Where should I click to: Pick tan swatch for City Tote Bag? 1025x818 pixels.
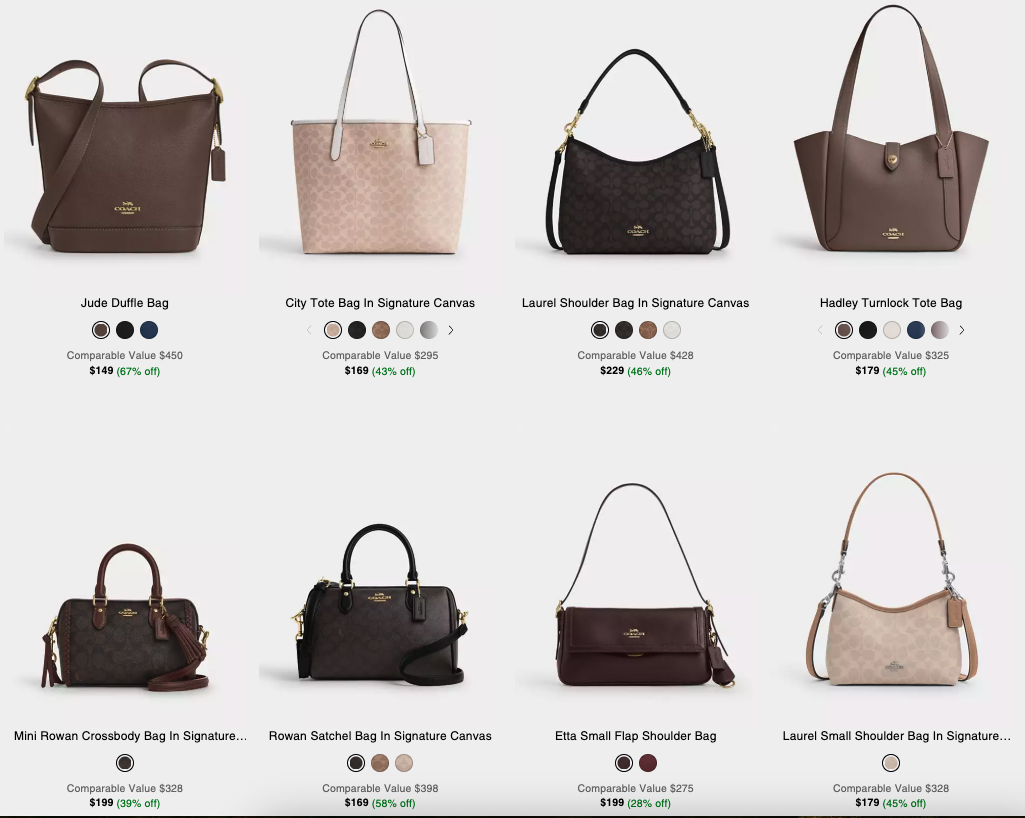click(x=381, y=330)
